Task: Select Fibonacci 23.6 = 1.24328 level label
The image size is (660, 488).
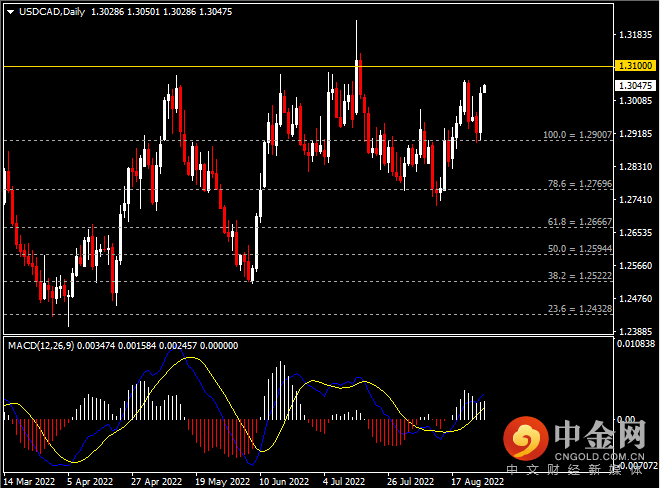Action: (x=580, y=309)
